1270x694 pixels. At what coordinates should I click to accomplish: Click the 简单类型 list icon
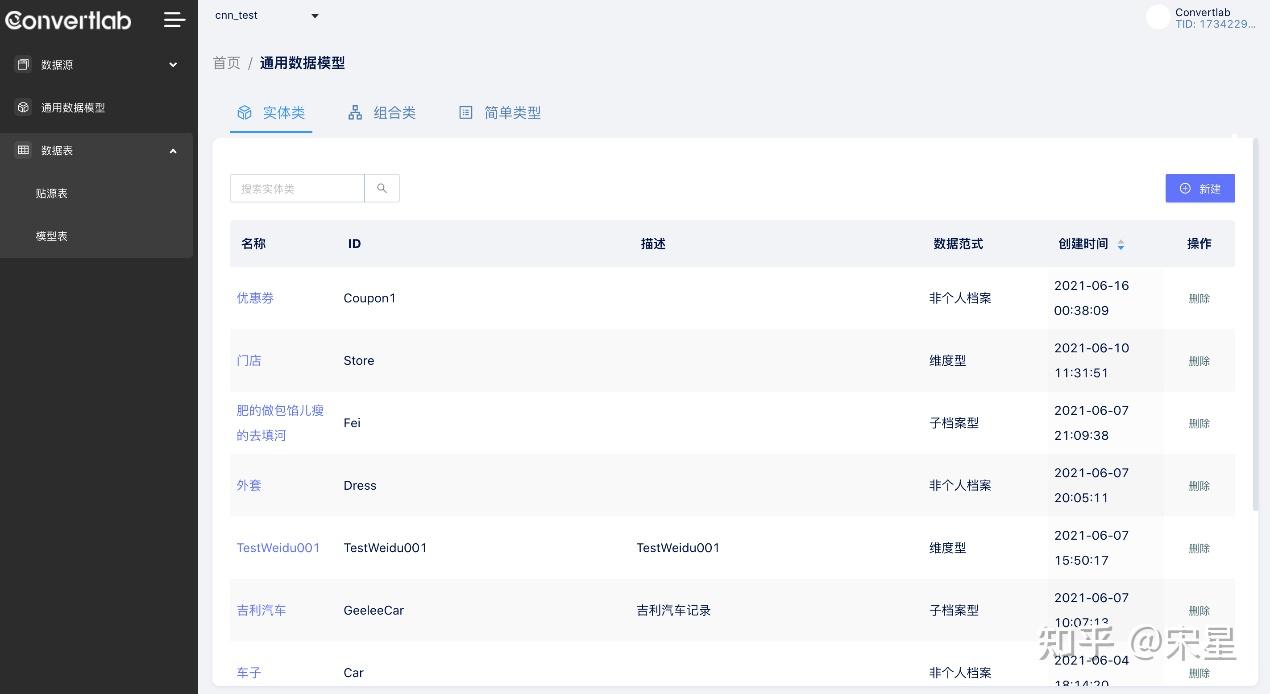tap(465, 113)
